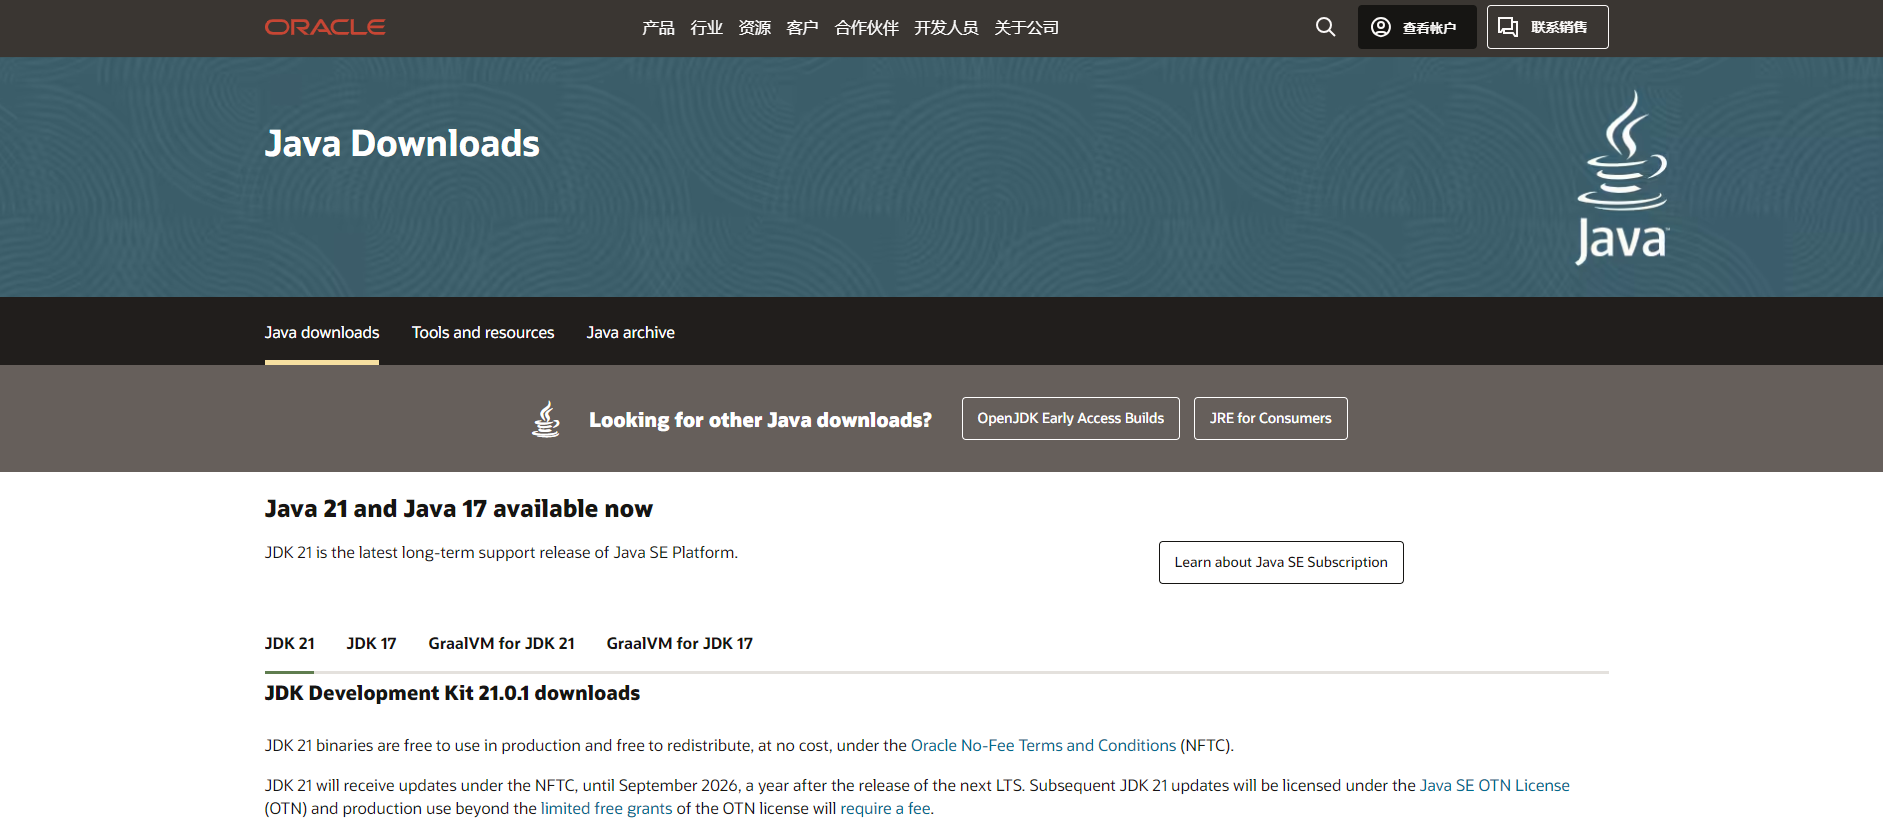Screen dimensions: 1883x823
Task: Click the 查看帐户 account button
Action: 1417,27
